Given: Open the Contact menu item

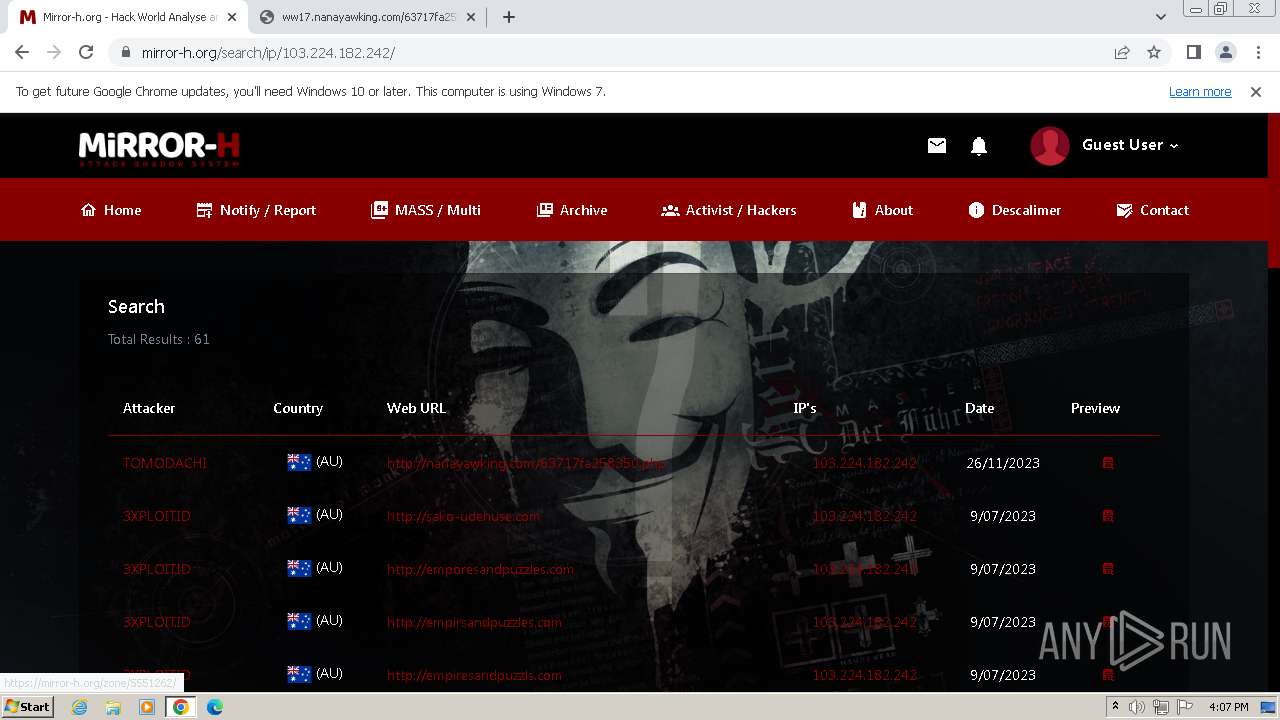Looking at the screenshot, I should click(x=1152, y=210).
